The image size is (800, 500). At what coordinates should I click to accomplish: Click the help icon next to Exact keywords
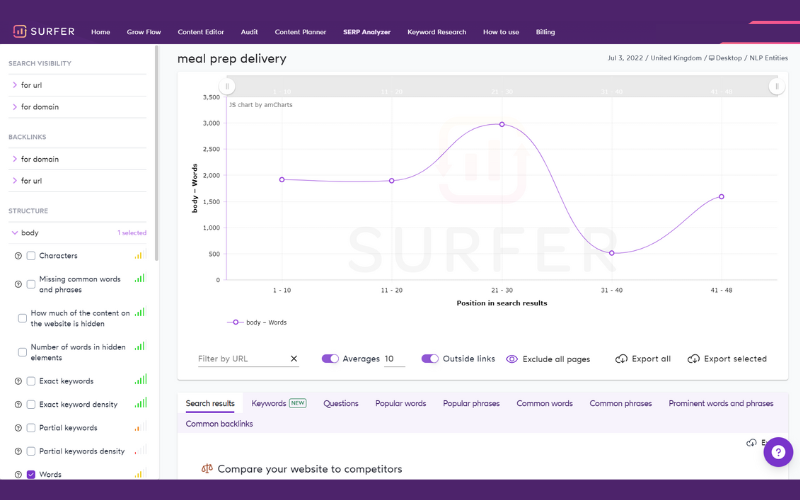(x=18, y=381)
